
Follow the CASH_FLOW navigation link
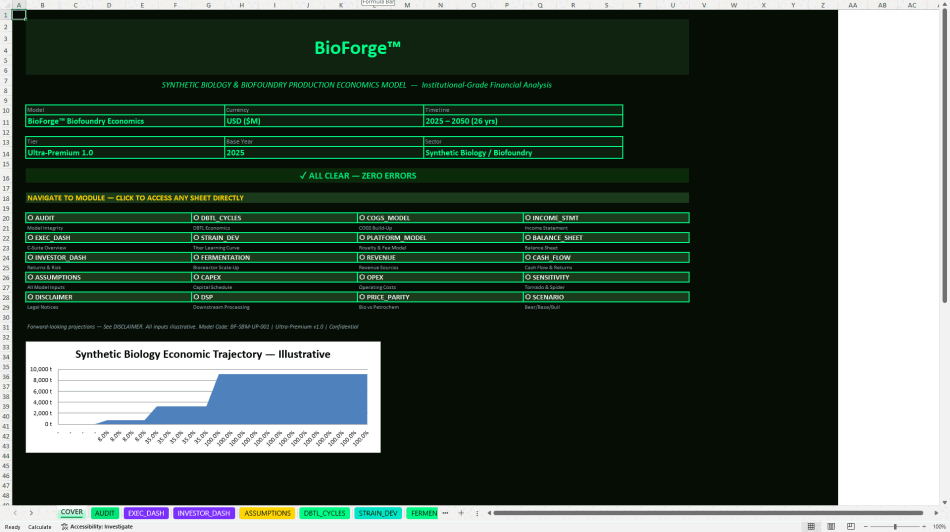(x=606, y=258)
